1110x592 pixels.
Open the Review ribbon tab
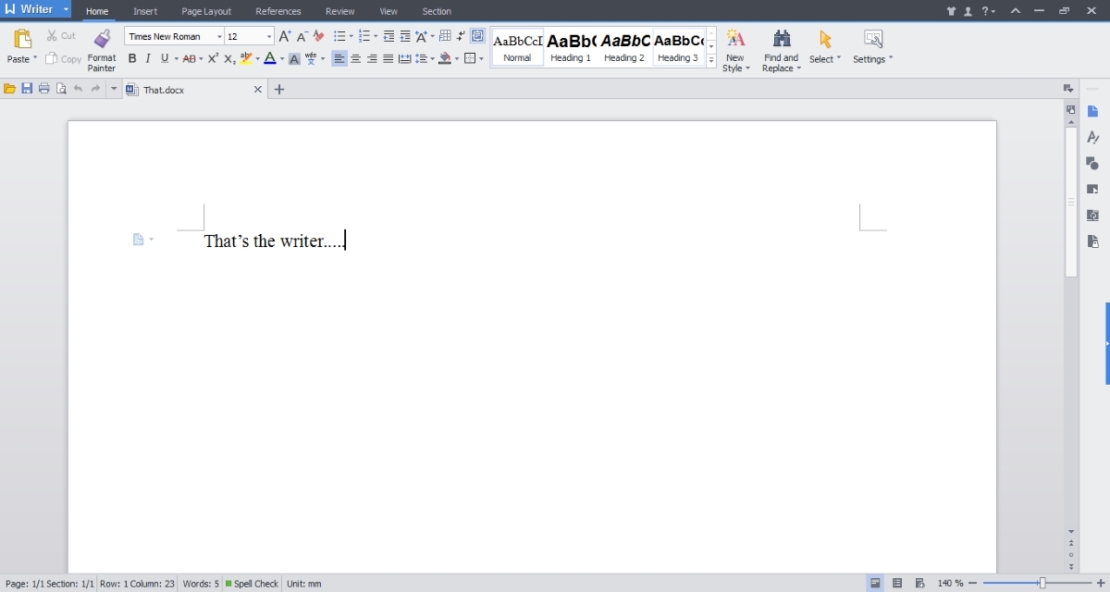point(339,11)
